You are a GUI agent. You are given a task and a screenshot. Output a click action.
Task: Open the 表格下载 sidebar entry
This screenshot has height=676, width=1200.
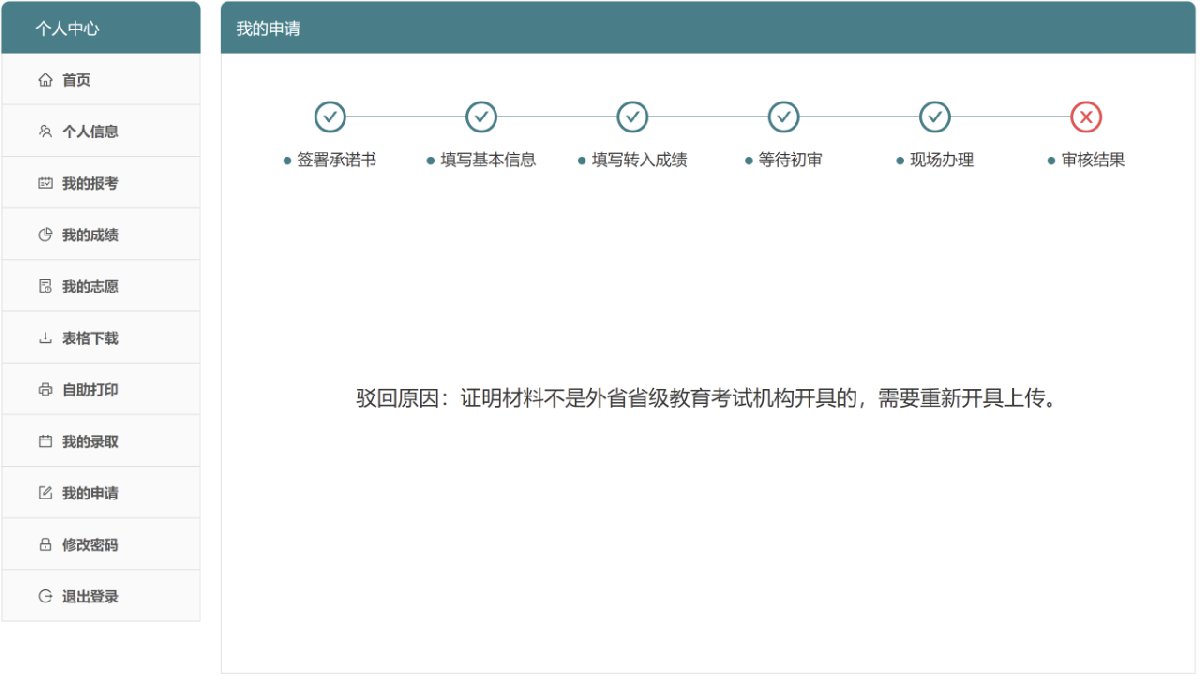coord(101,338)
